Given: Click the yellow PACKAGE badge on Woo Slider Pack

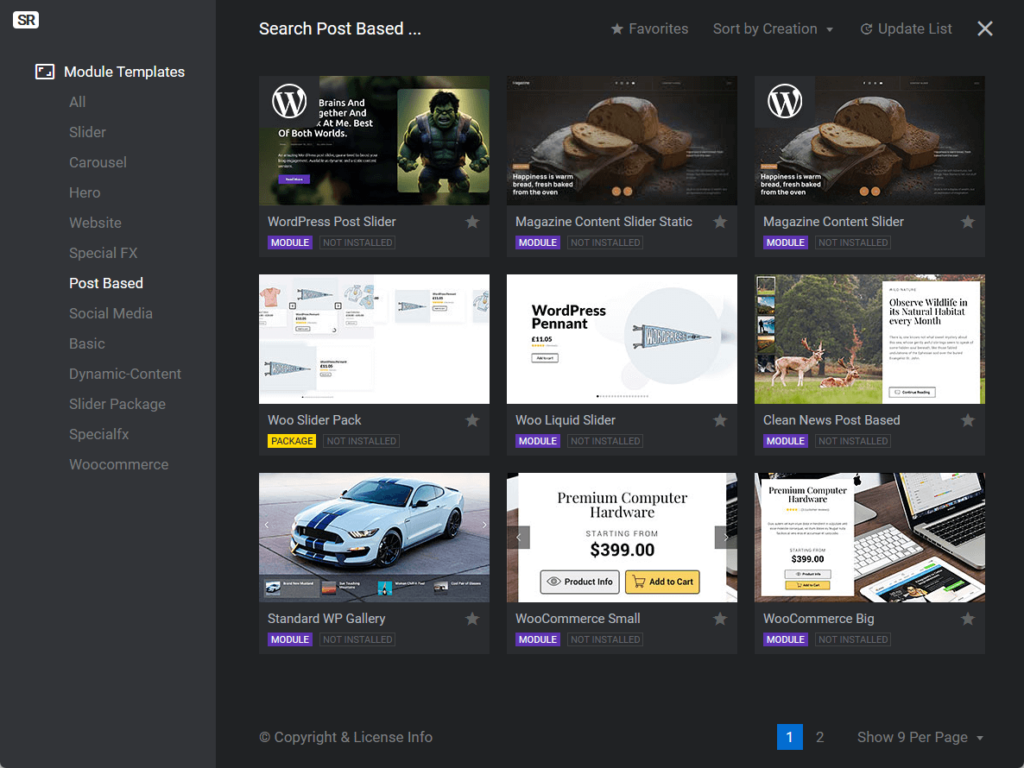Looking at the screenshot, I should [x=292, y=441].
